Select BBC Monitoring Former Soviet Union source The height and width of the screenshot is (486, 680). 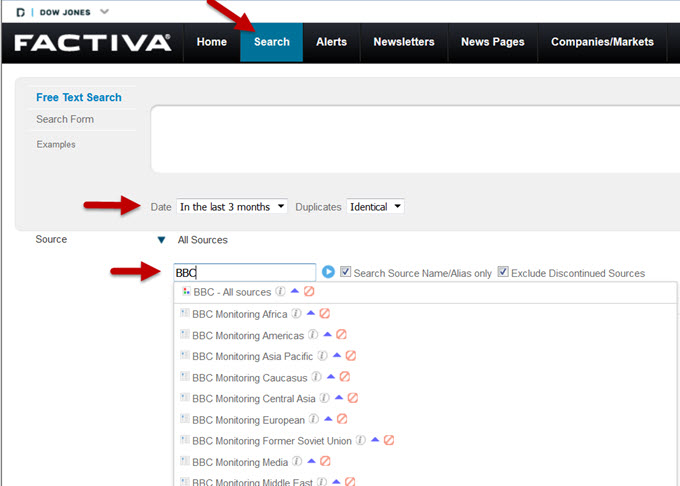point(272,441)
